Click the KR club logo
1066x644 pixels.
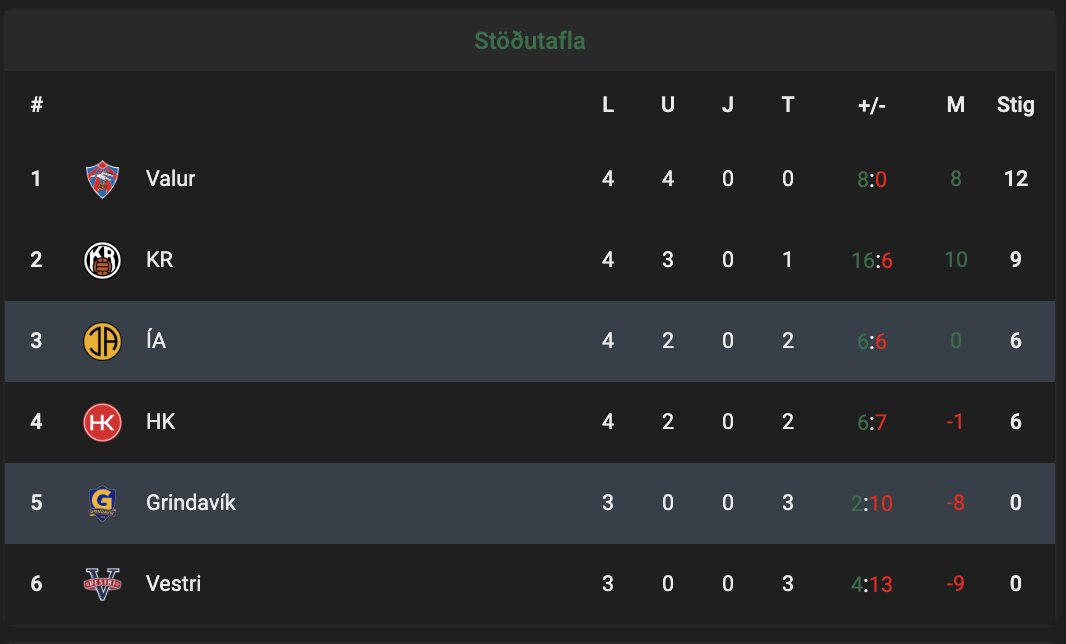coord(103,260)
